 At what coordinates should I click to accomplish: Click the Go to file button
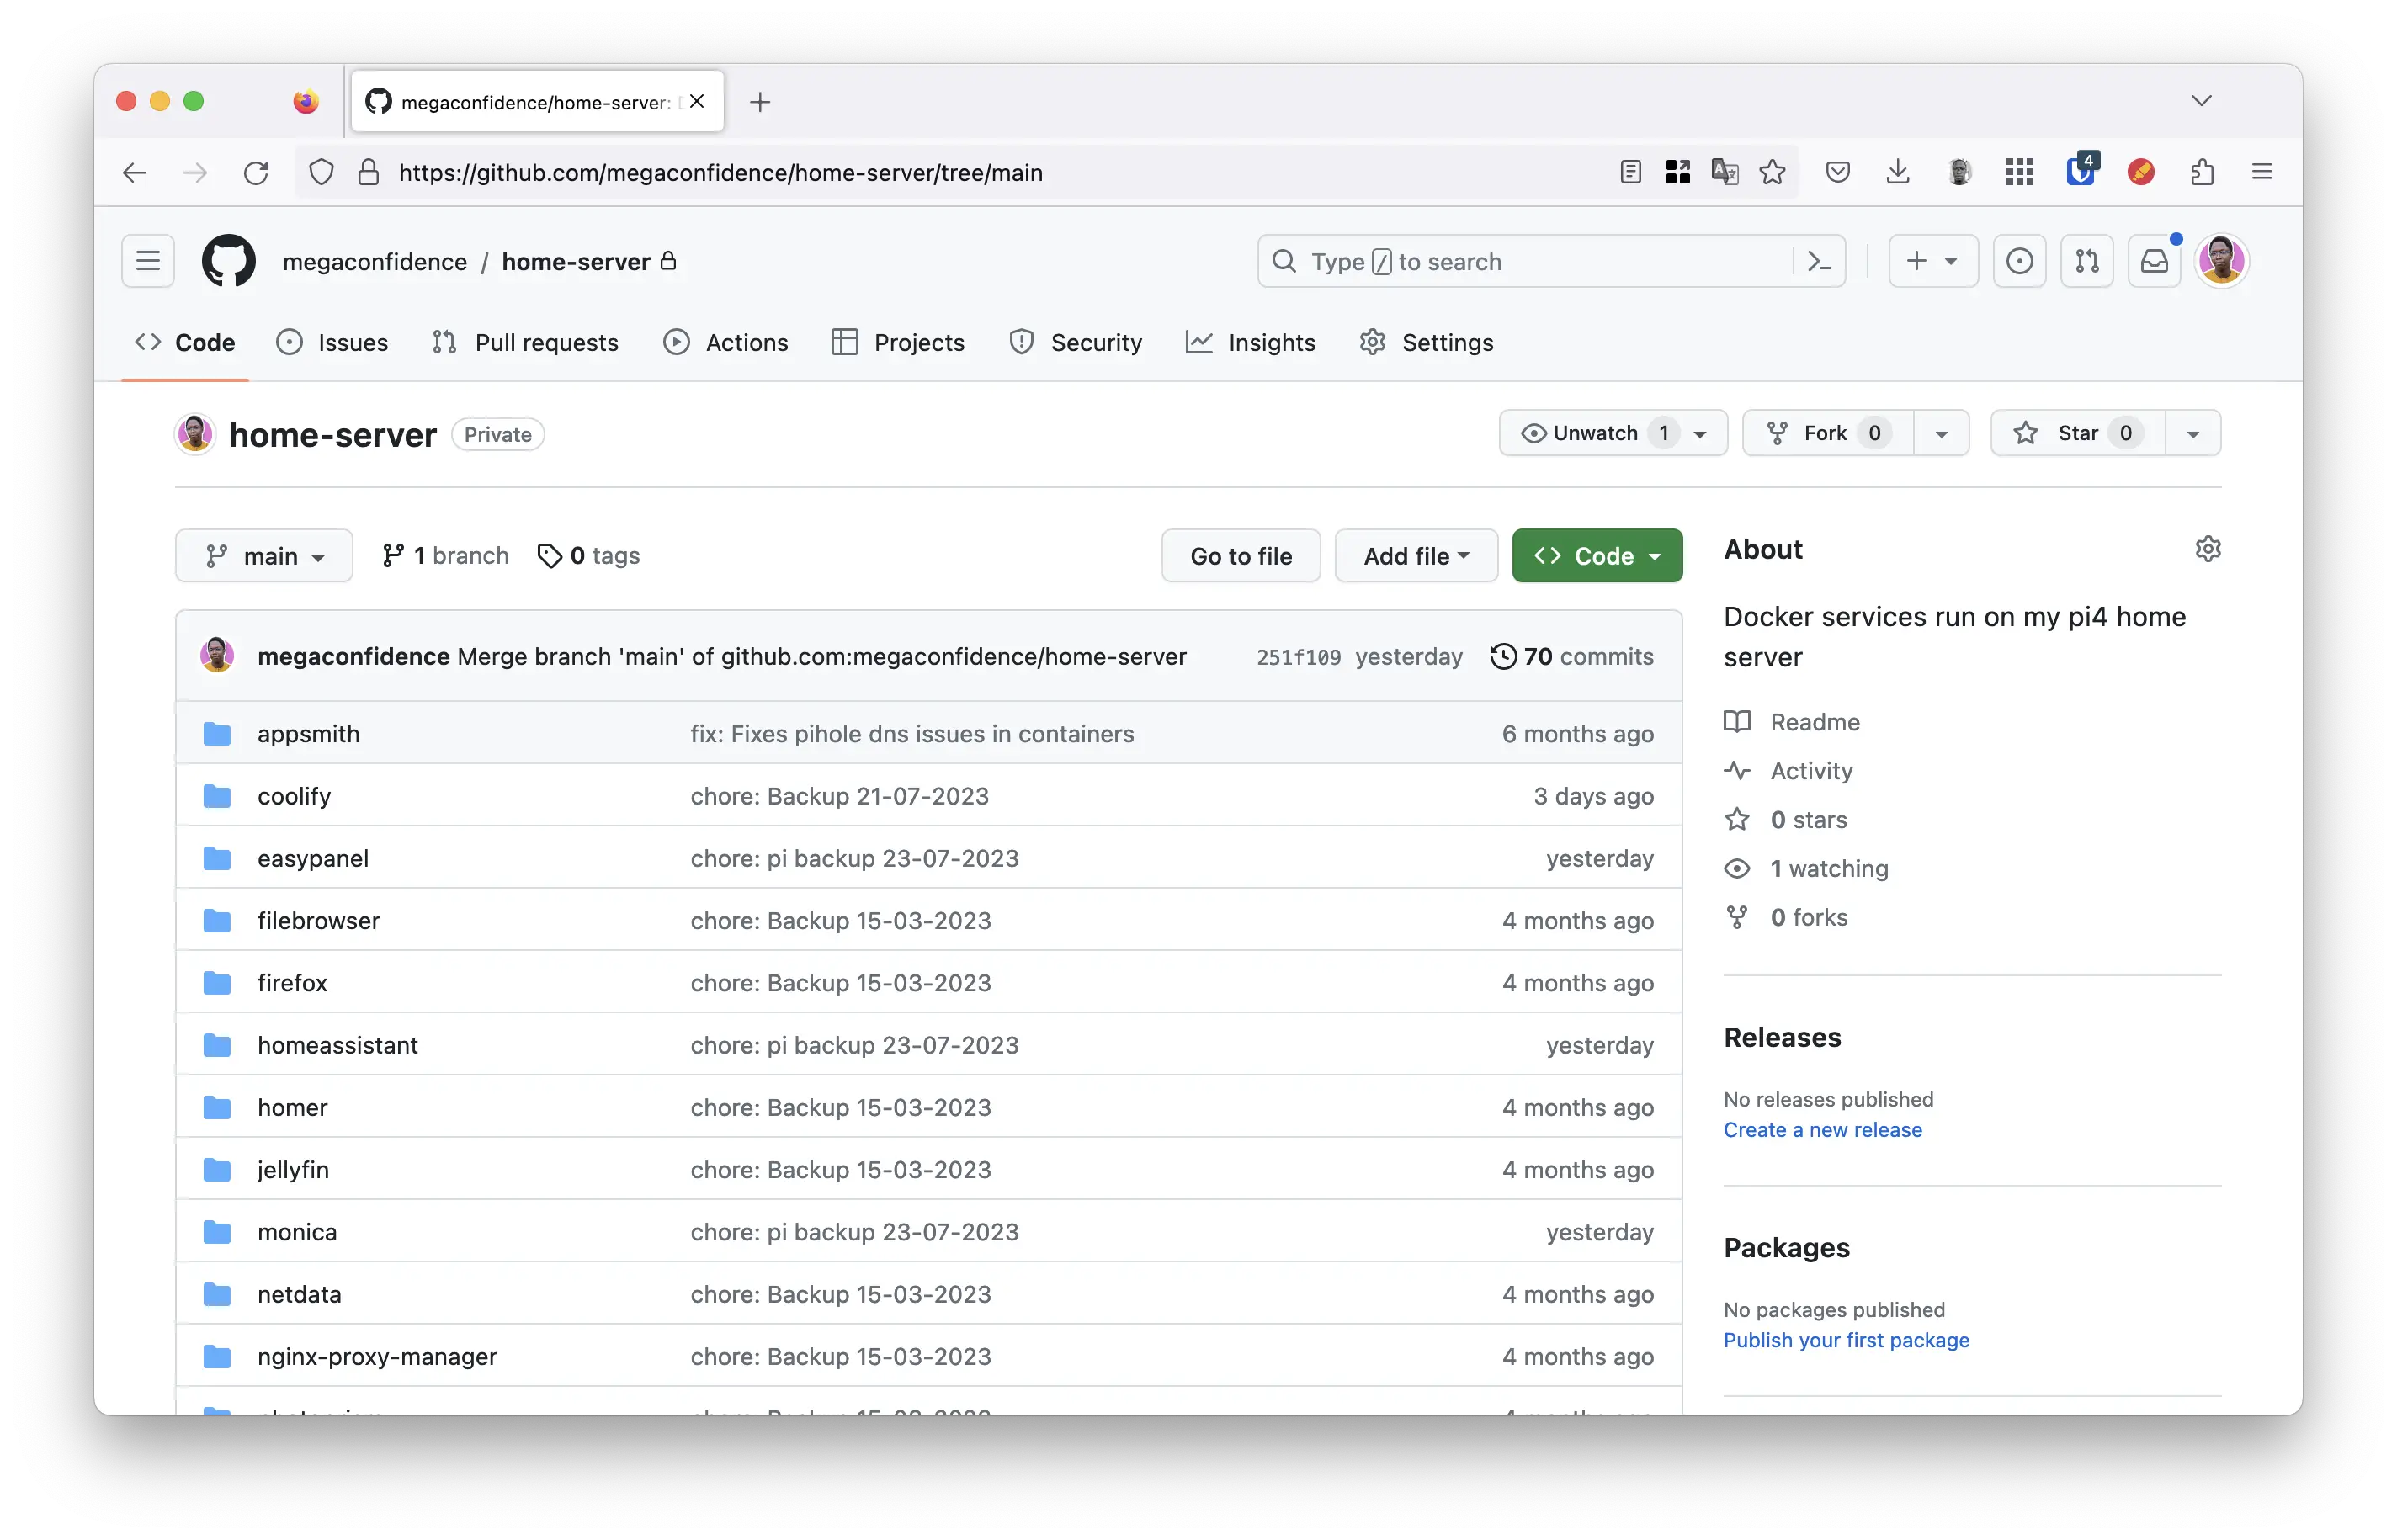tap(1240, 555)
